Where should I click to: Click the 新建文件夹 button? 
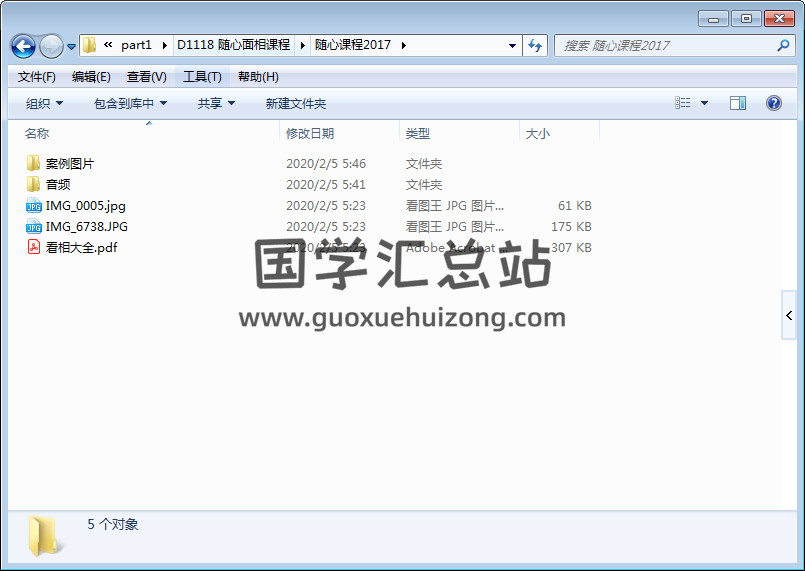click(x=295, y=103)
